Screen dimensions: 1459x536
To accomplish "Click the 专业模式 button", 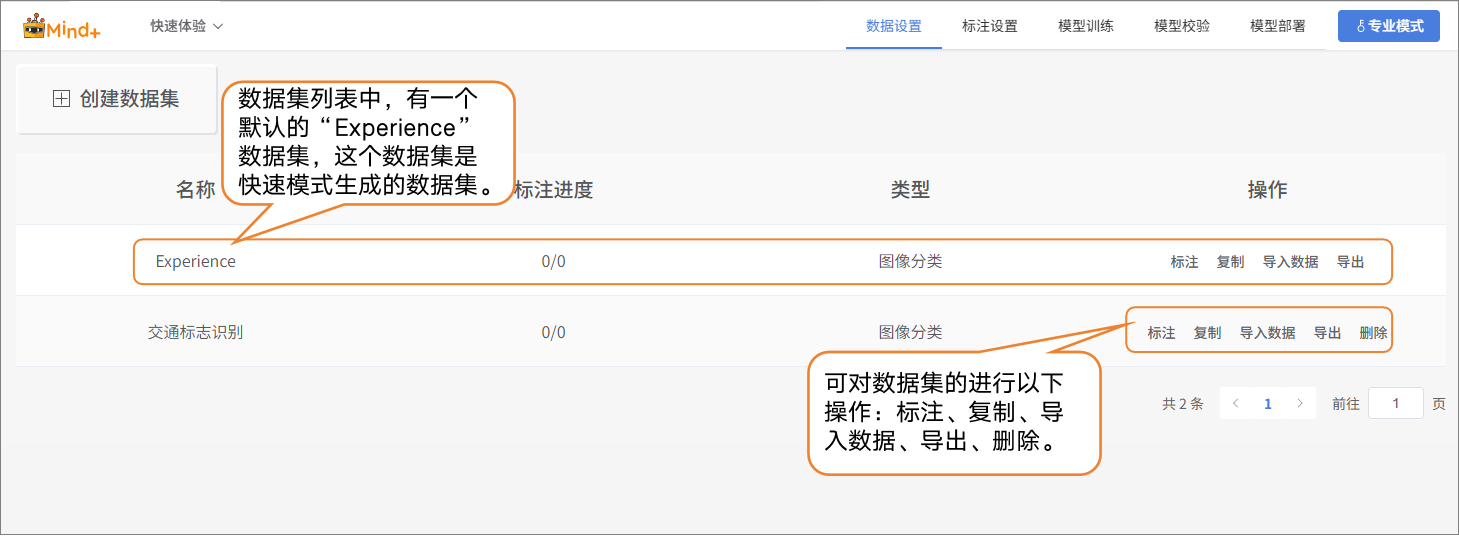I will 1388,26.
